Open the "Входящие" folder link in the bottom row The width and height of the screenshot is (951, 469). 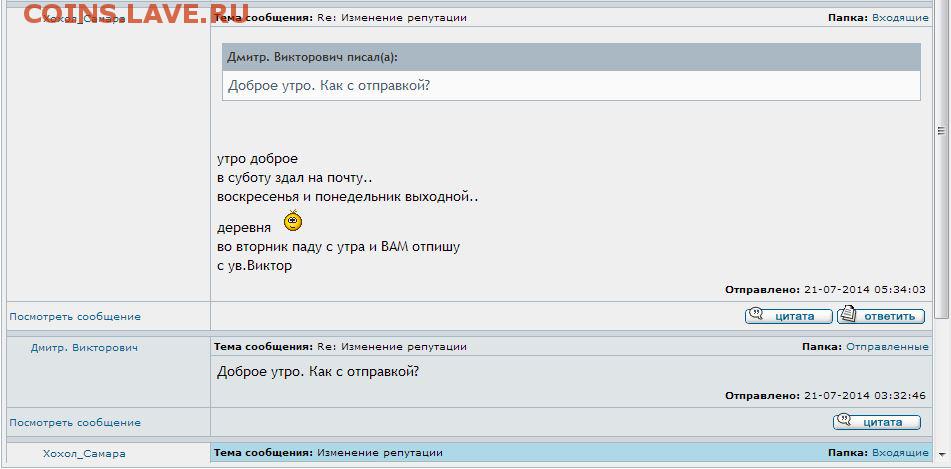[900, 453]
